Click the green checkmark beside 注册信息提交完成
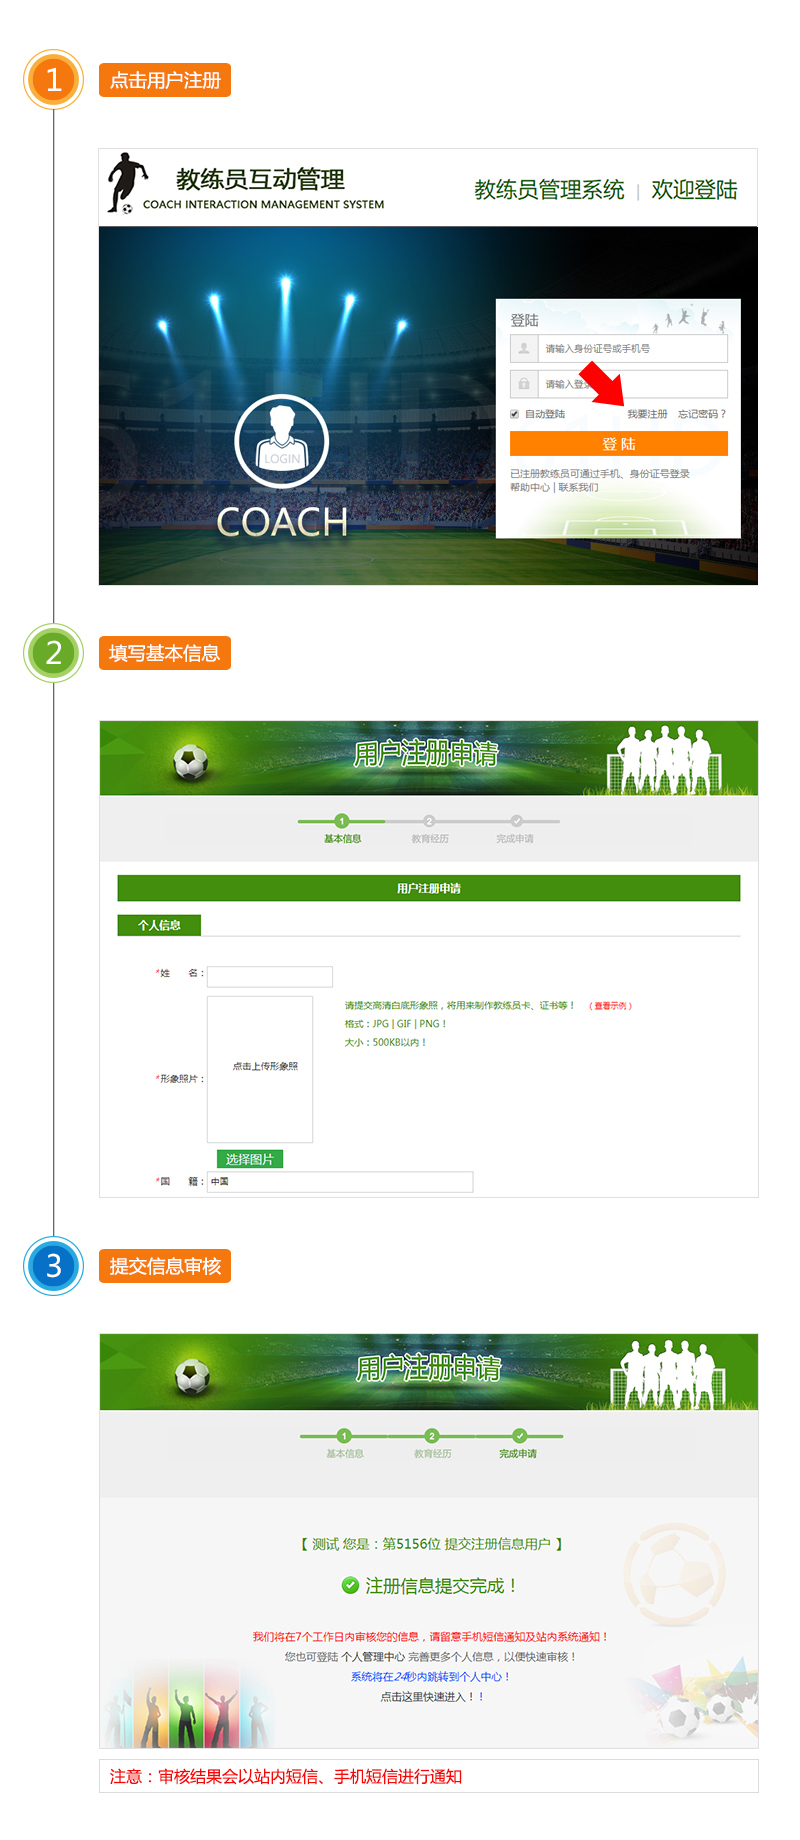 (x=350, y=1585)
